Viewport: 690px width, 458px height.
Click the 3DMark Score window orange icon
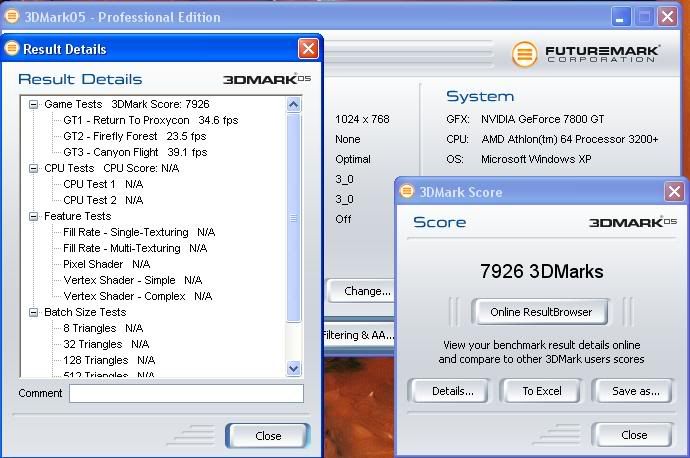(407, 191)
